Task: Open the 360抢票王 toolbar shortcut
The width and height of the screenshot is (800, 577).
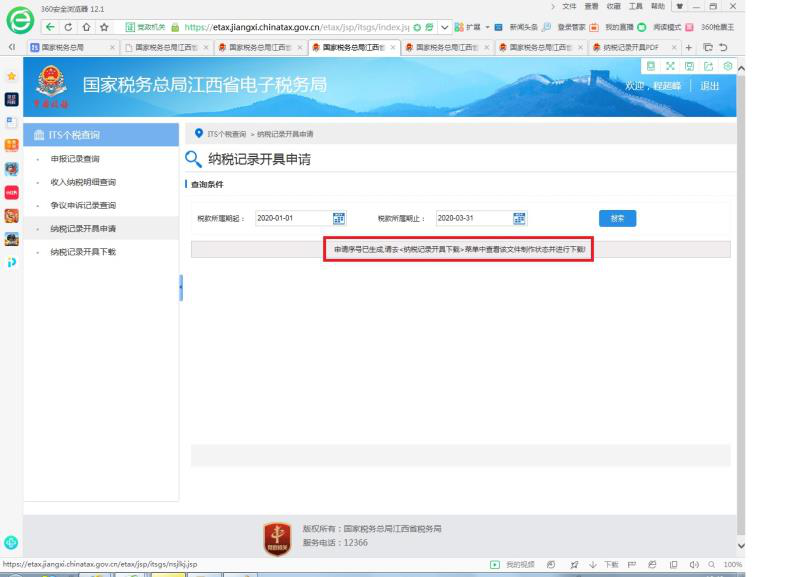Action: tap(711, 27)
